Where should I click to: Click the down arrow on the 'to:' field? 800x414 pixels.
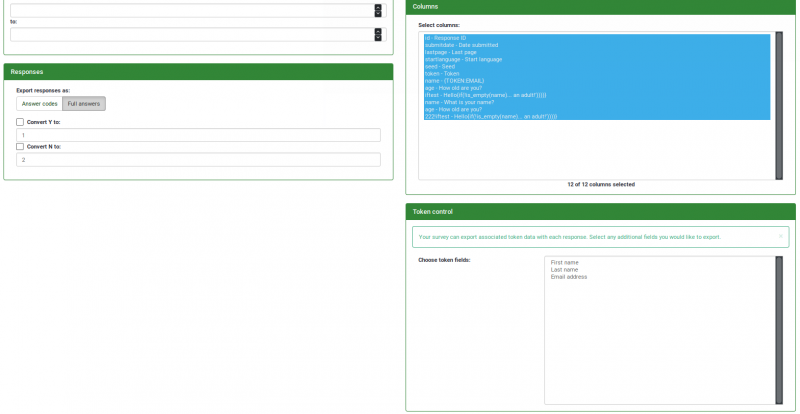pos(377,37)
